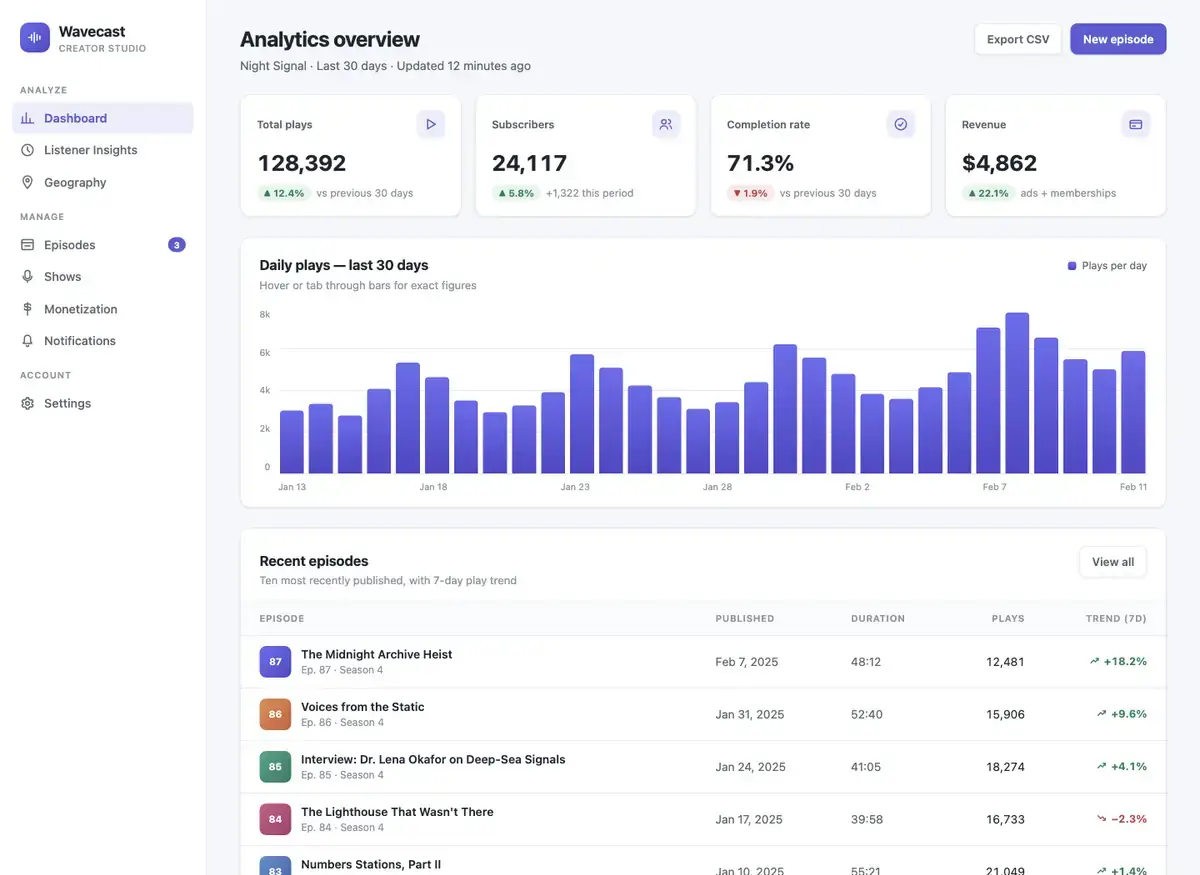Click the New episode button
The width and height of the screenshot is (1200, 875).
coord(1118,39)
